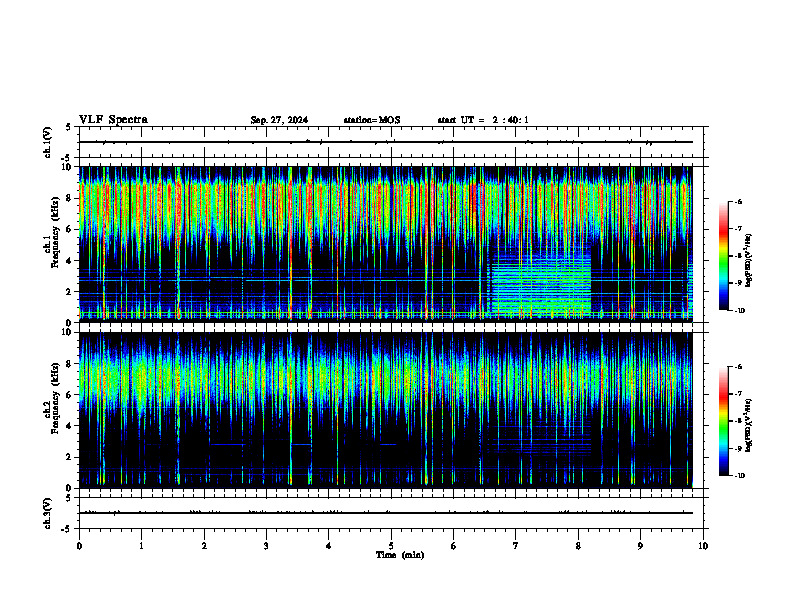Screen dimensions: 792x612
Task: Click time-axis tick label "9"
Action: tap(640, 546)
